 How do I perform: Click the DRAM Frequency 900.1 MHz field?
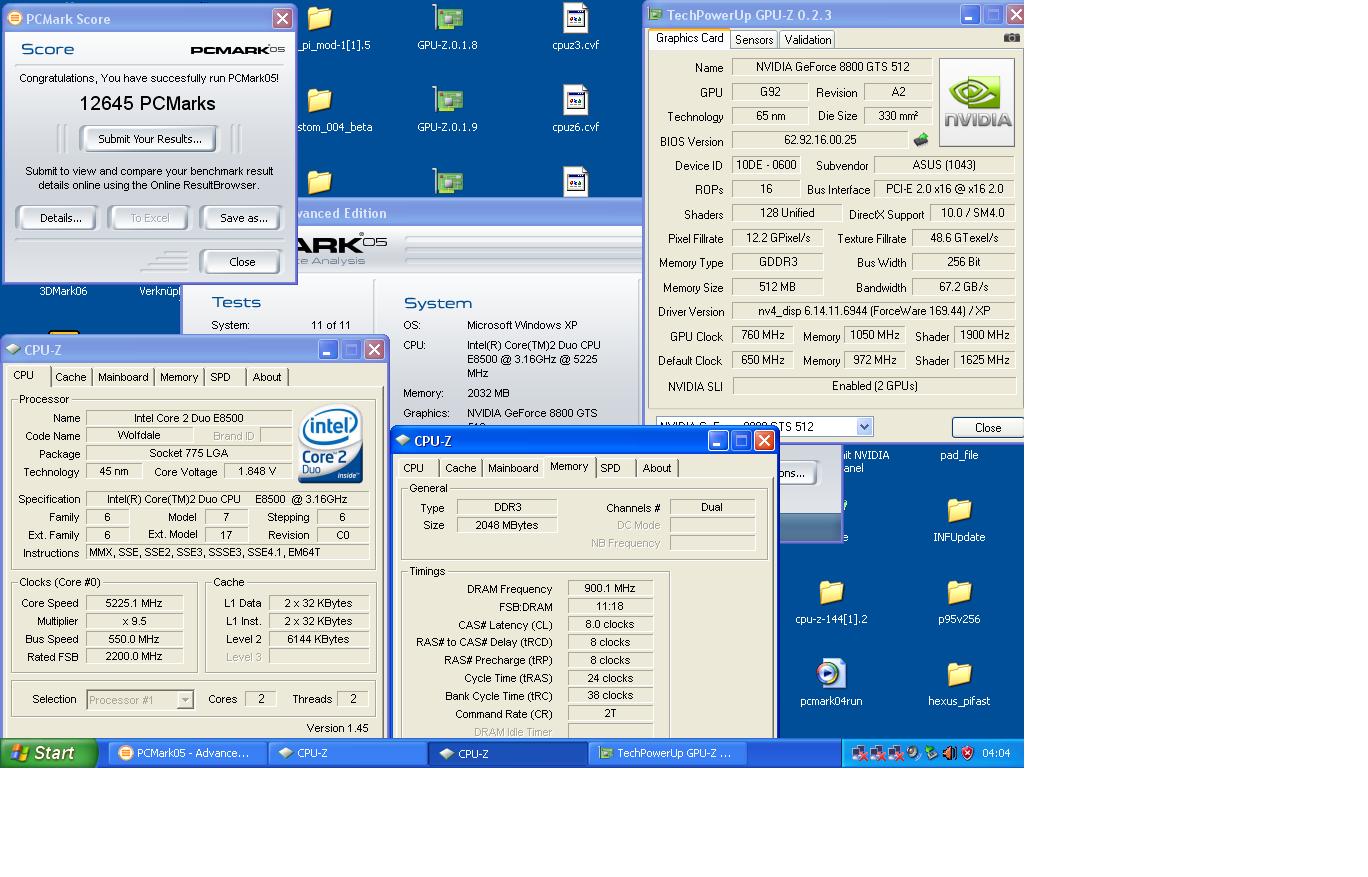(x=610, y=589)
